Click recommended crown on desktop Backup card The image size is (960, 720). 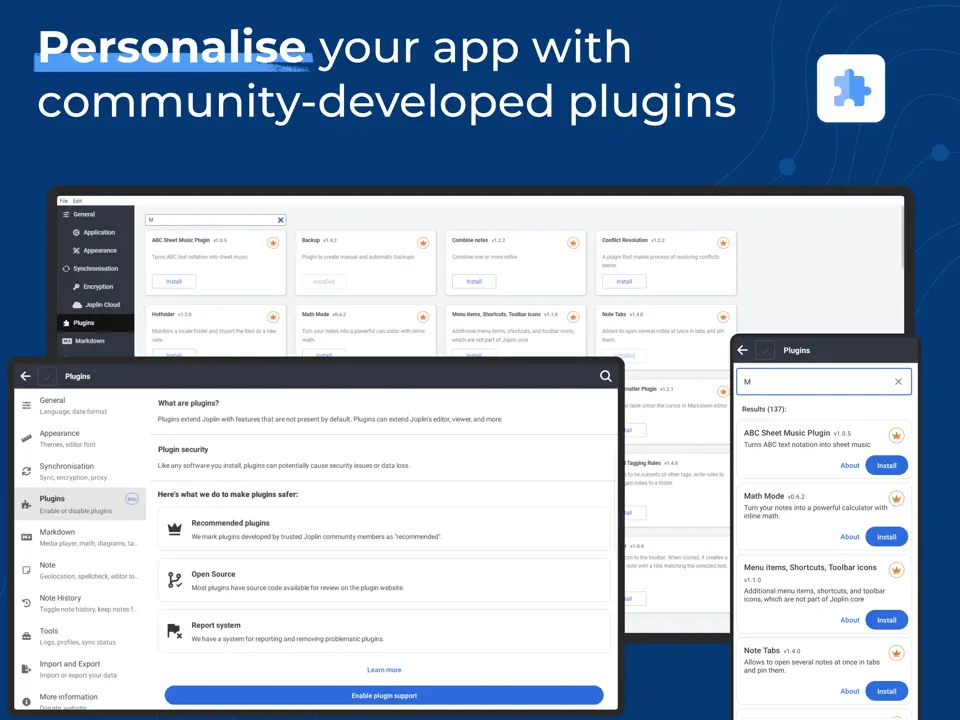(423, 242)
